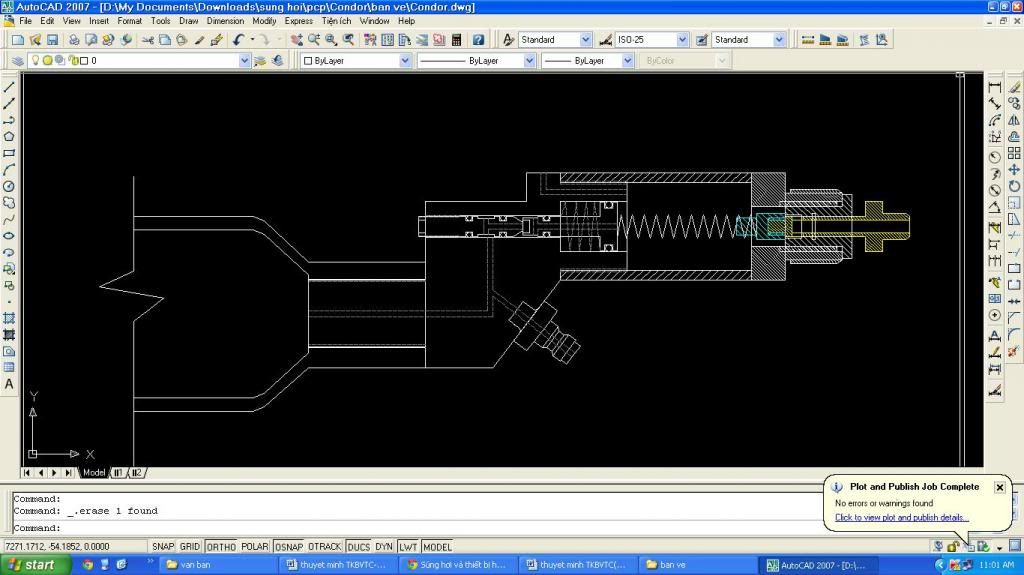Select the Rectangle draw tool
Screen dimensions: 1024x575
point(9,154)
